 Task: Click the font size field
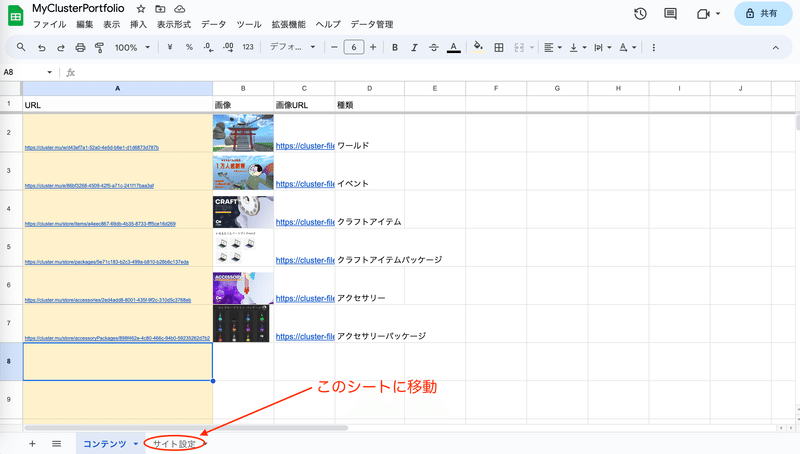[354, 47]
